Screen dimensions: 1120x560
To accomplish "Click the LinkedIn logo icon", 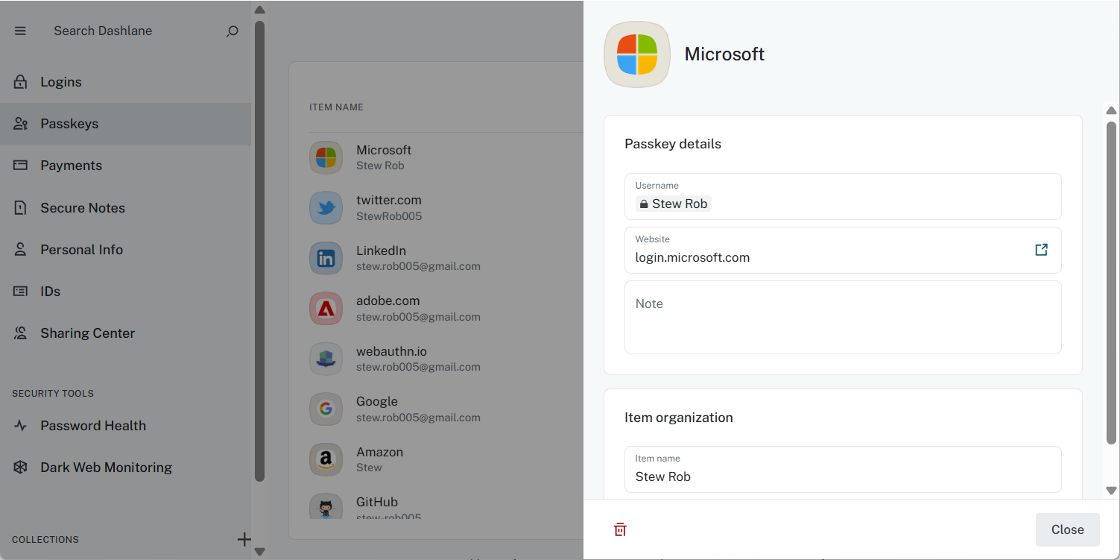I will pyautogui.click(x=326, y=258).
